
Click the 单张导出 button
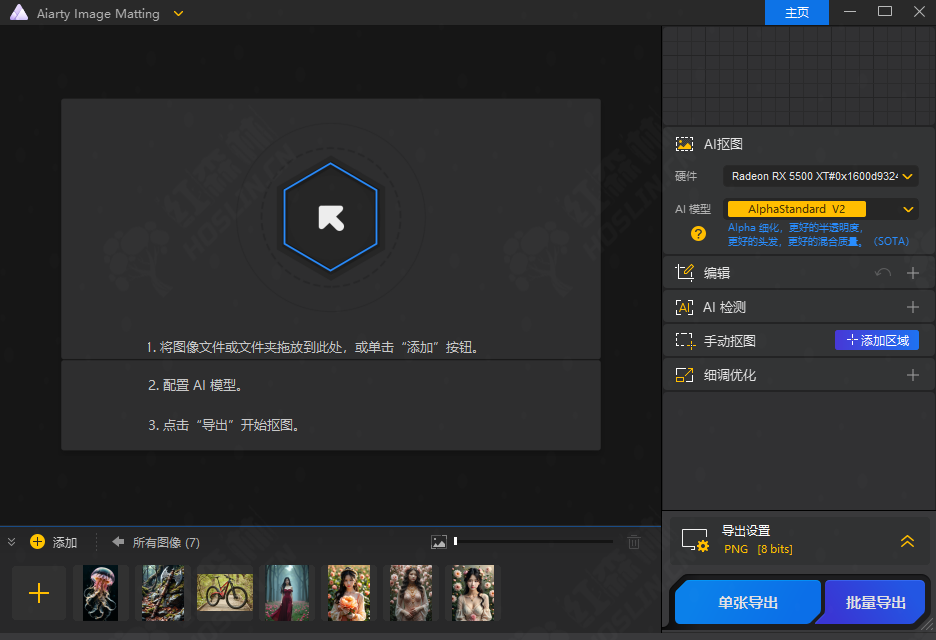(x=747, y=602)
